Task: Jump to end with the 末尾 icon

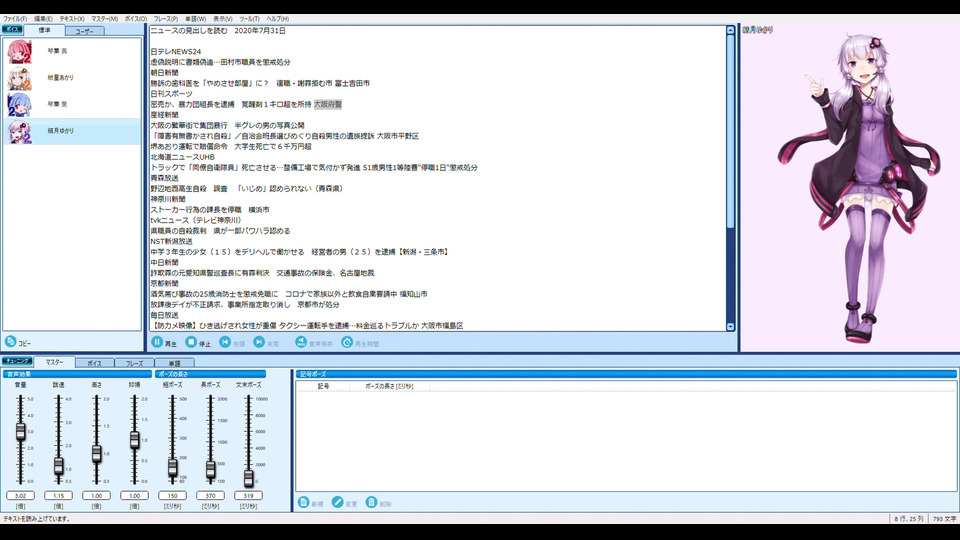Action: pyautogui.click(x=259, y=342)
